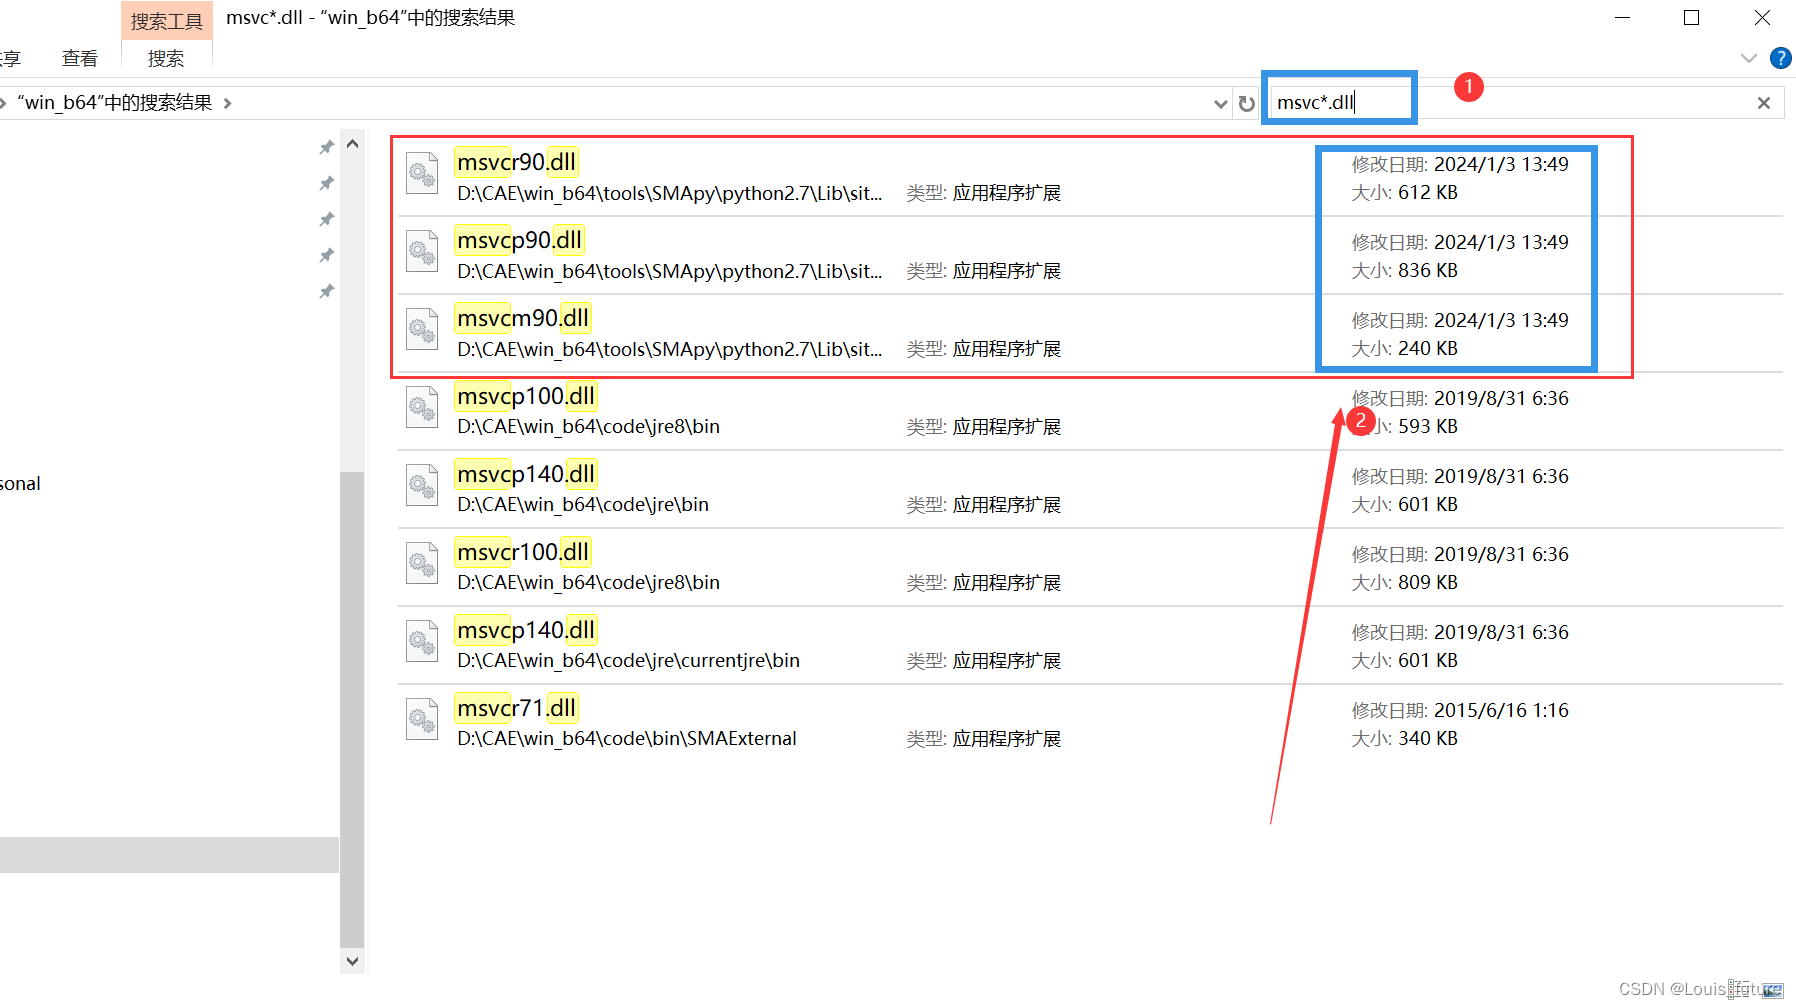Viewport: 1796px width, 1007px height.
Task: Open the 搜索工具 contextual tab
Action: click(x=166, y=20)
